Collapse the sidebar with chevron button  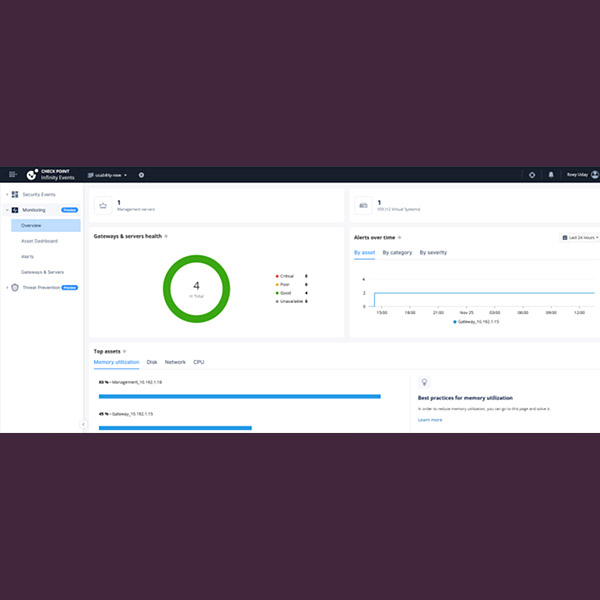tap(83, 424)
